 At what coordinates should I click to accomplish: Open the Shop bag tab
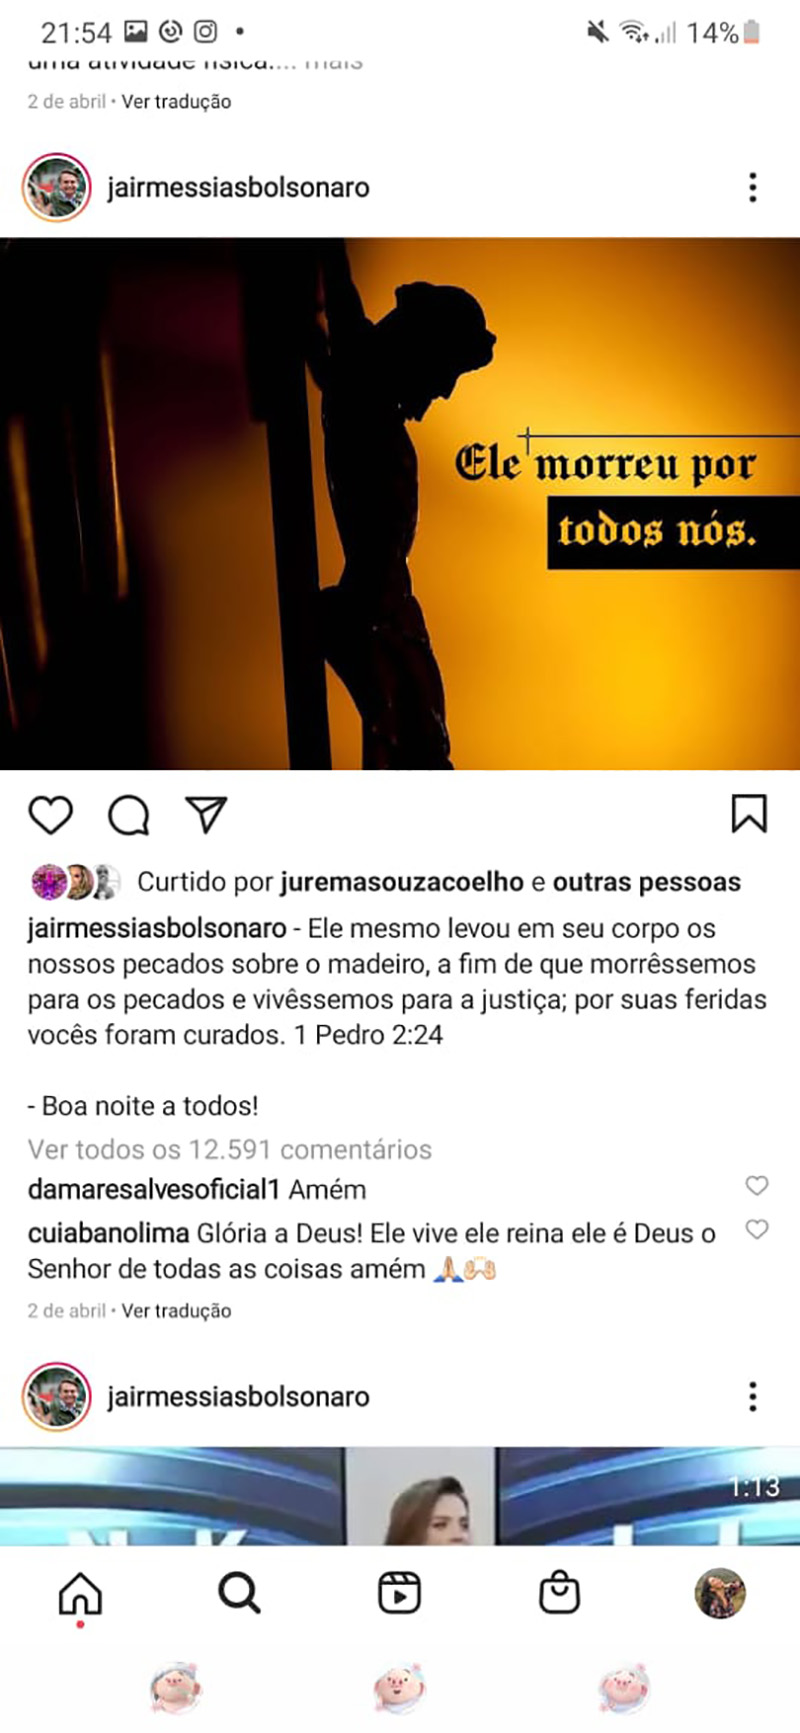click(559, 1592)
